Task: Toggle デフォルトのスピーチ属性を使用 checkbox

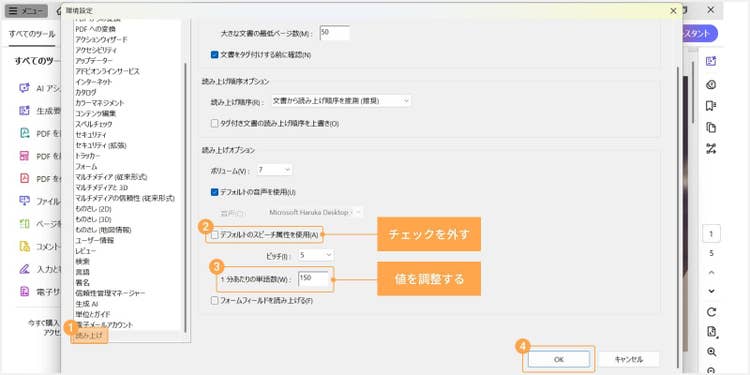Action: click(214, 235)
